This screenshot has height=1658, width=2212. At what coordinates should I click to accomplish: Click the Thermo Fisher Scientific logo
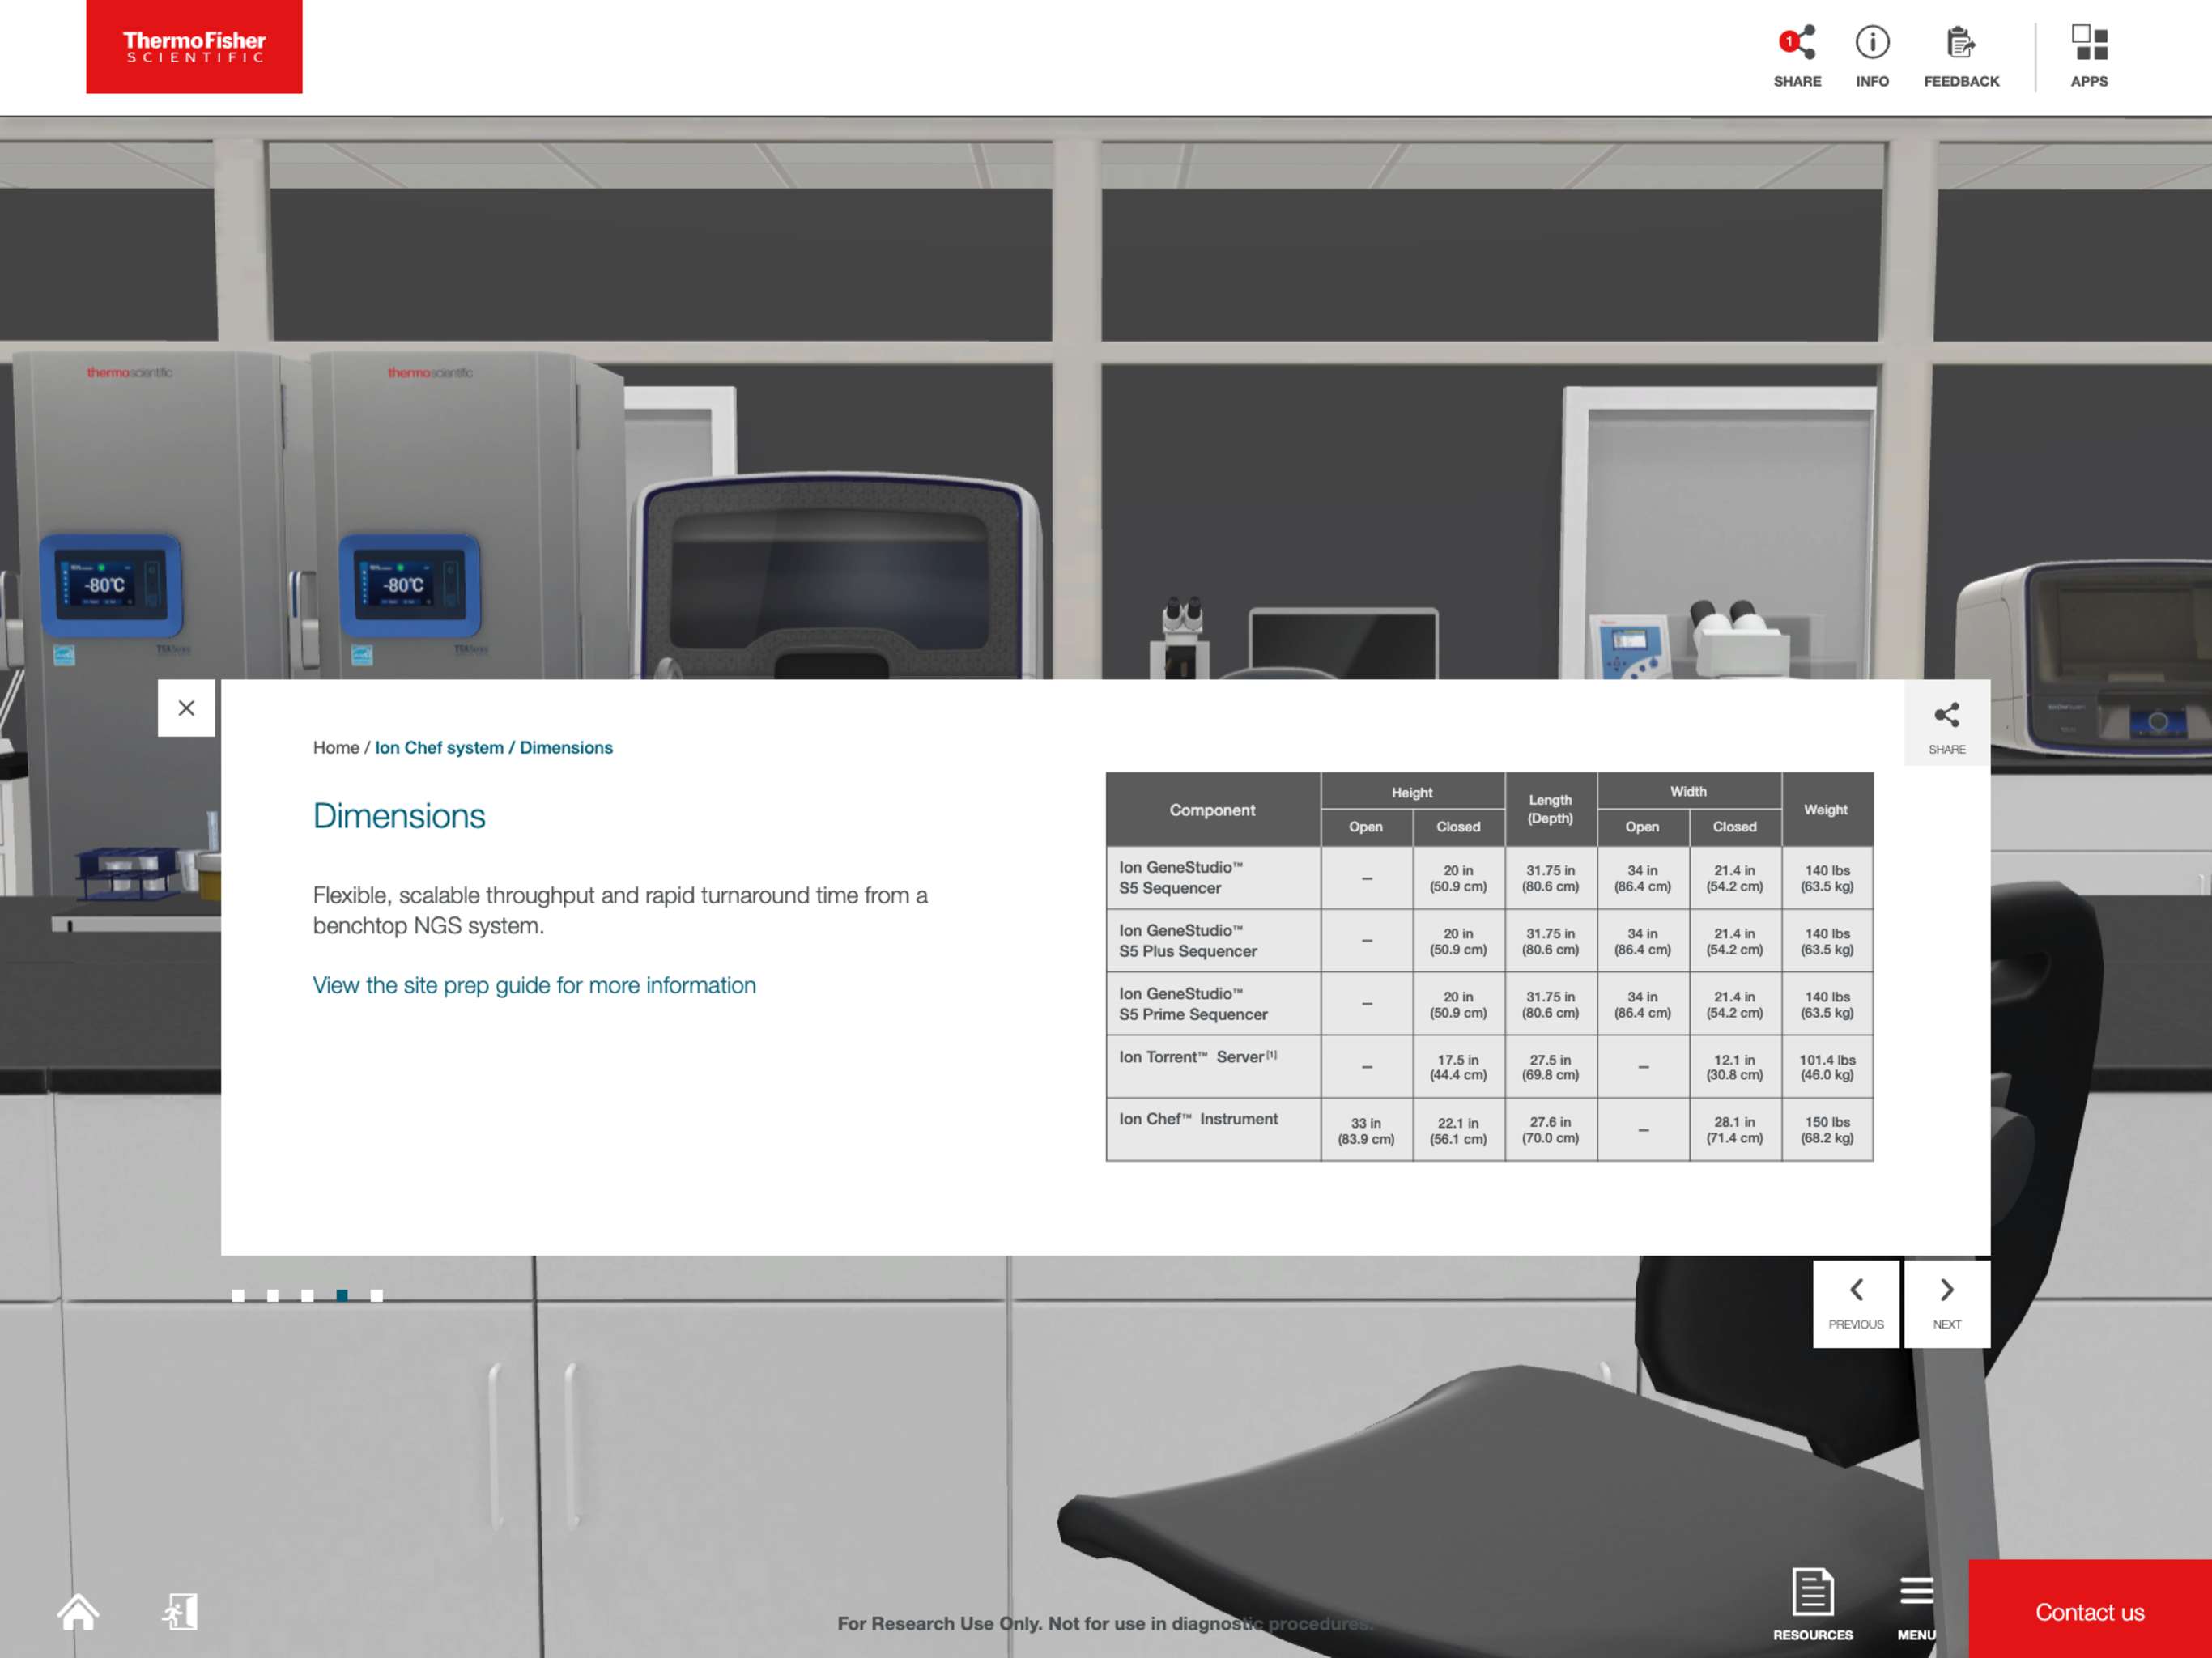coord(194,46)
